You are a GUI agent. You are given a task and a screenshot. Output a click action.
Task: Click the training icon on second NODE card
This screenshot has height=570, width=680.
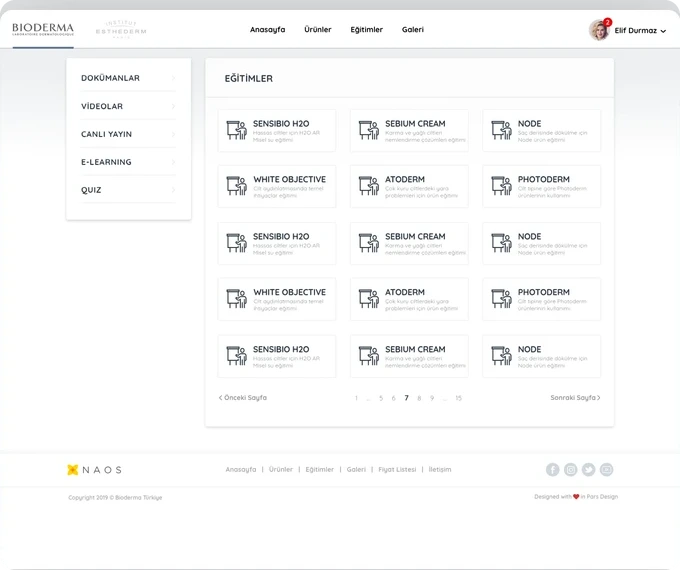[501, 243]
